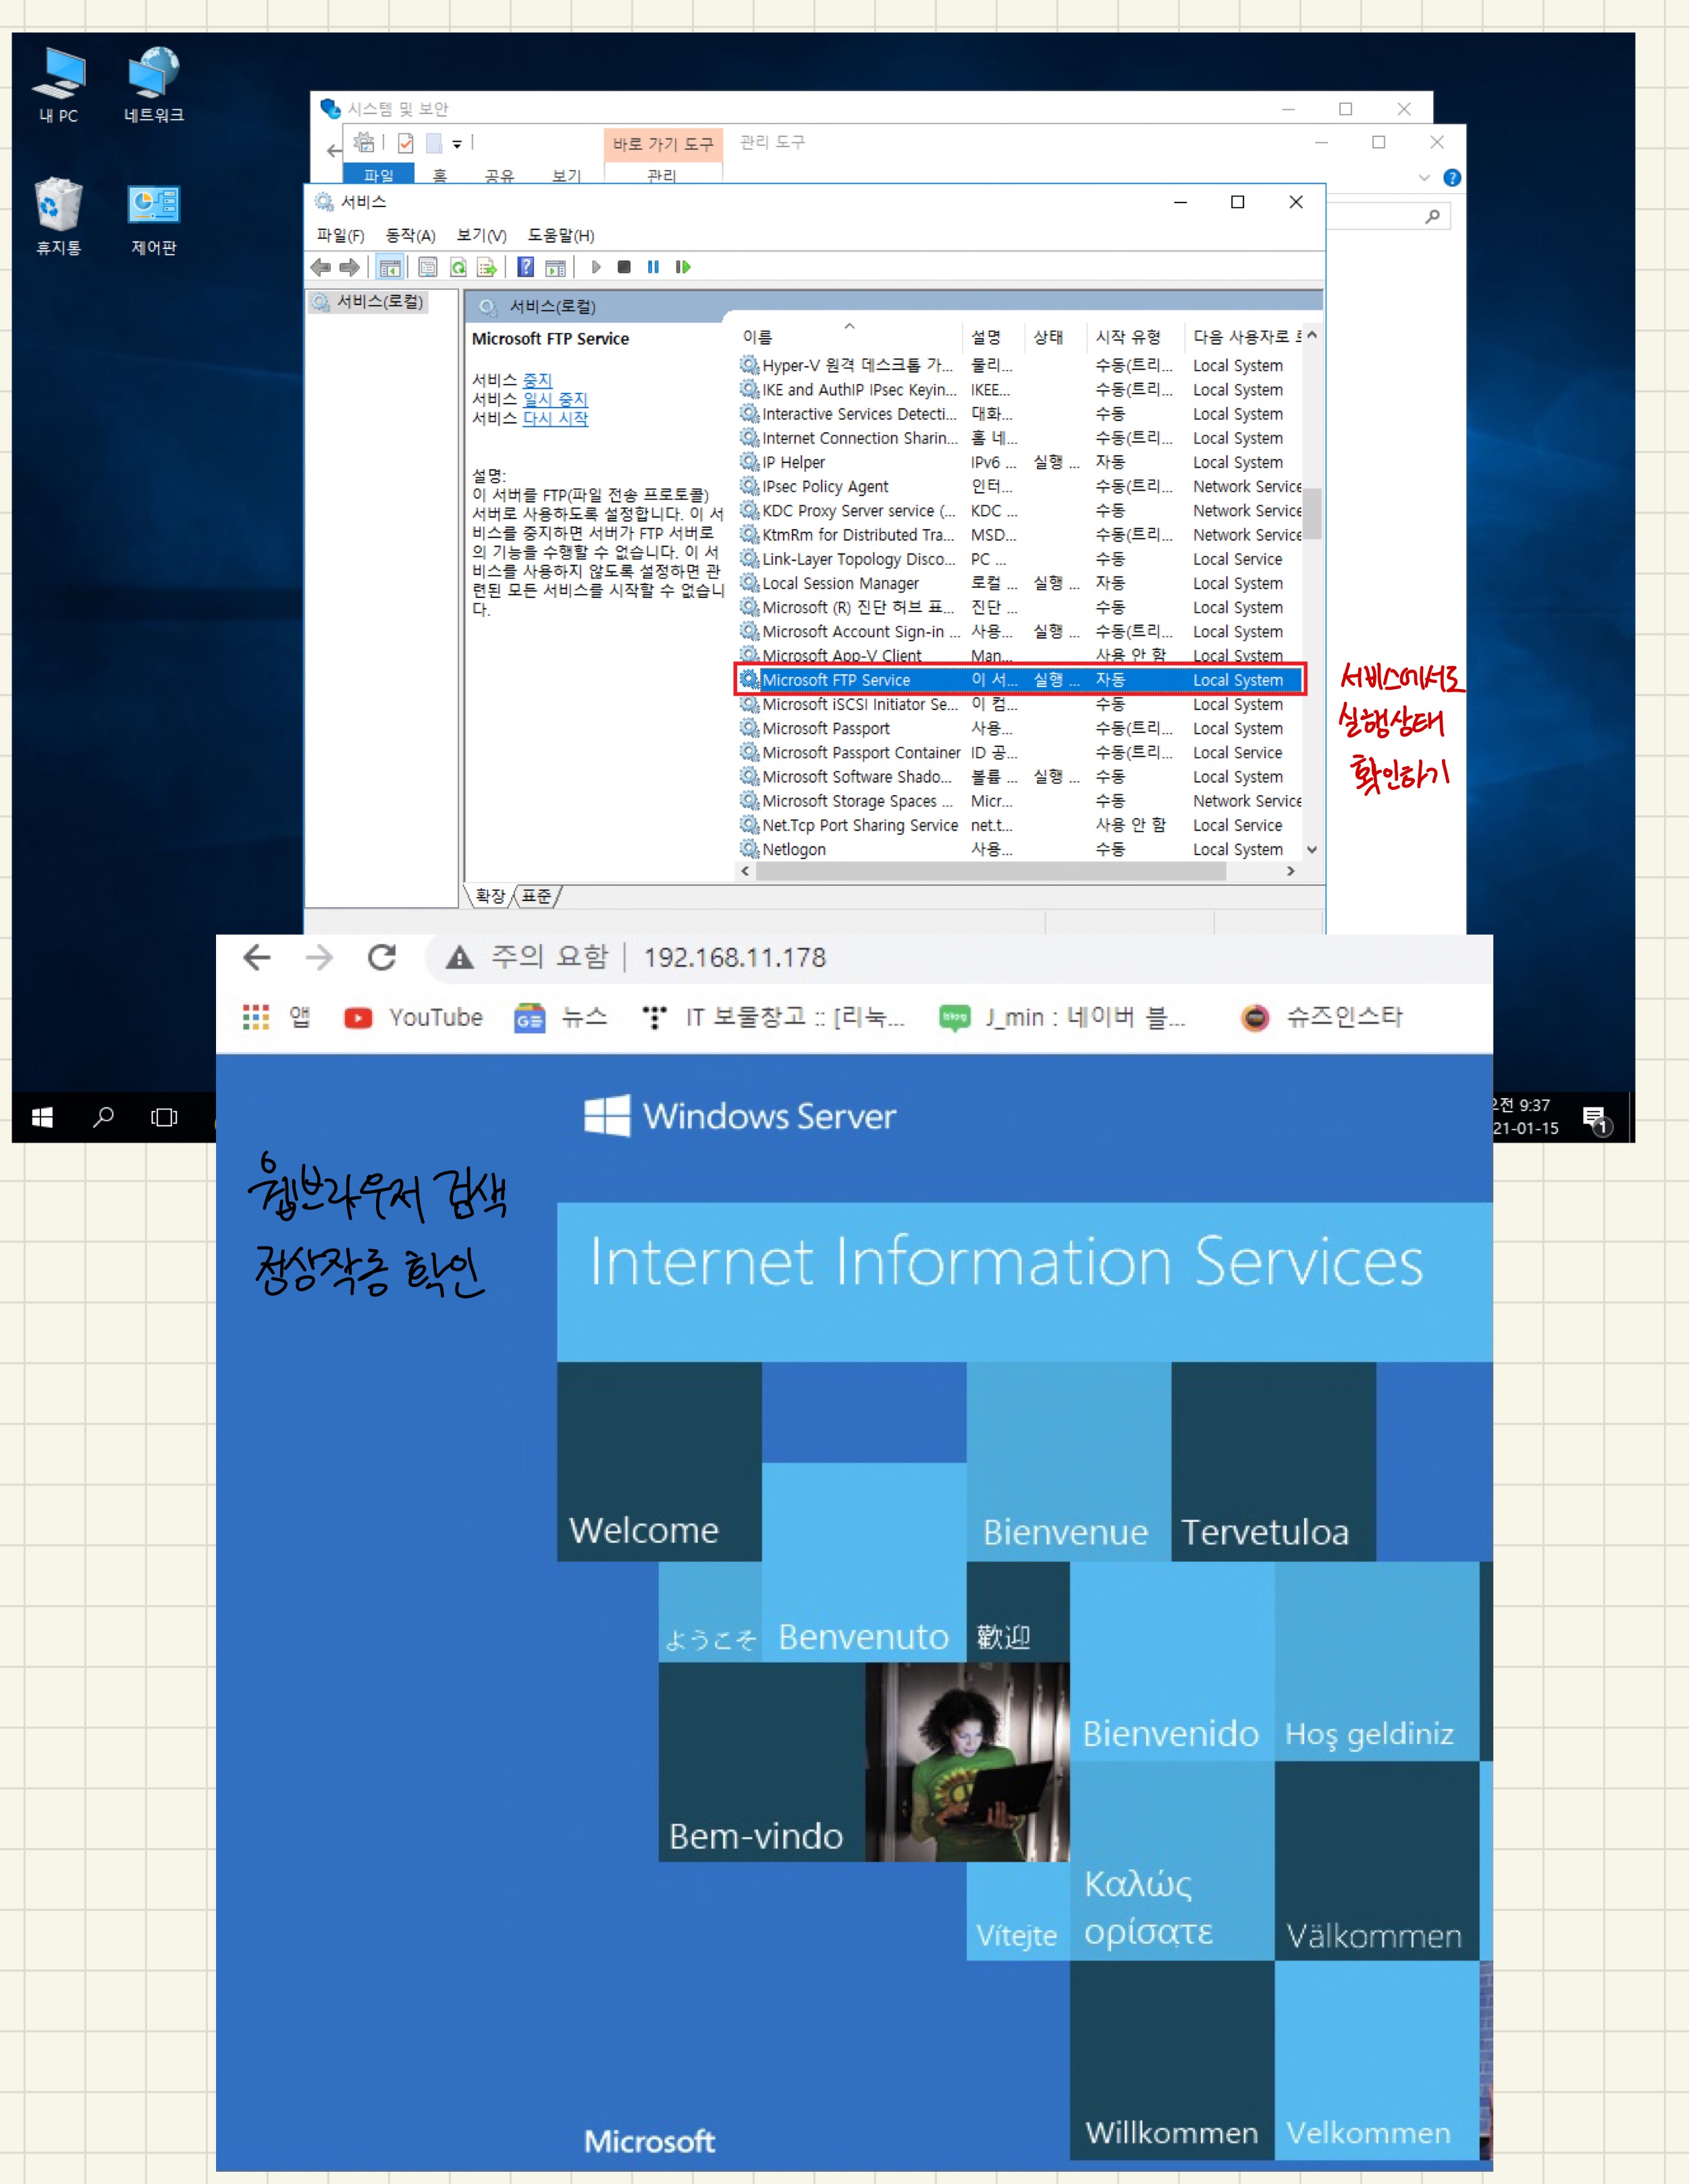The image size is (1689, 2184).
Task: Open the 보기(V) menu in Services
Action: tap(482, 235)
